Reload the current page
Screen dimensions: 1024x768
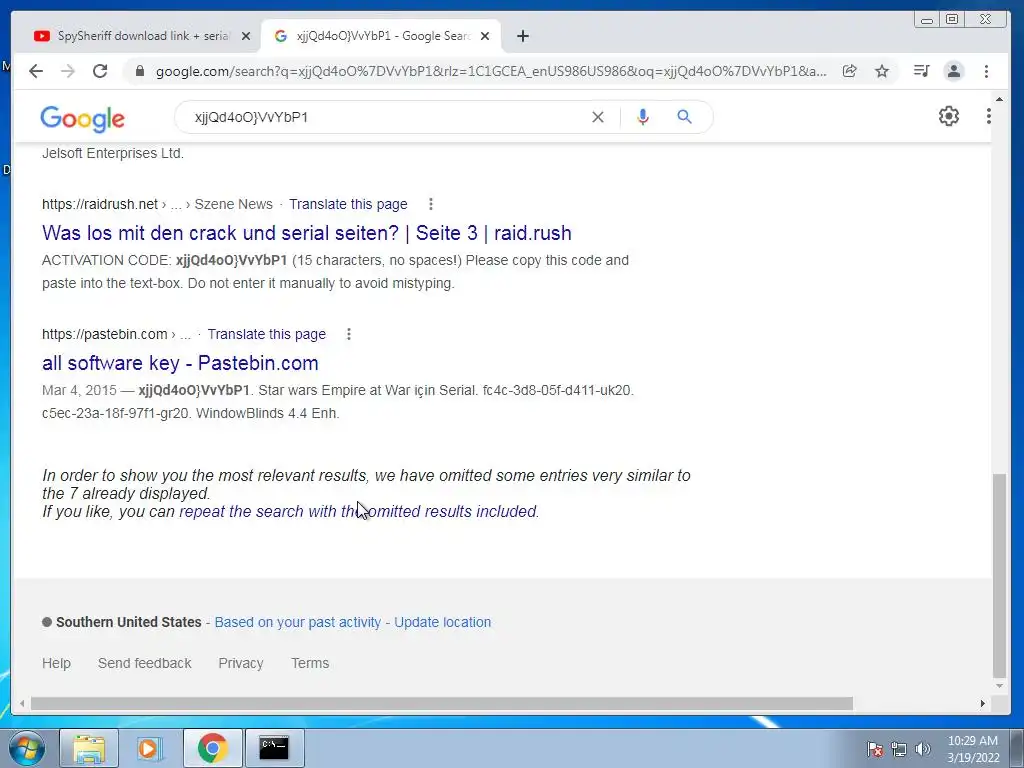point(100,71)
